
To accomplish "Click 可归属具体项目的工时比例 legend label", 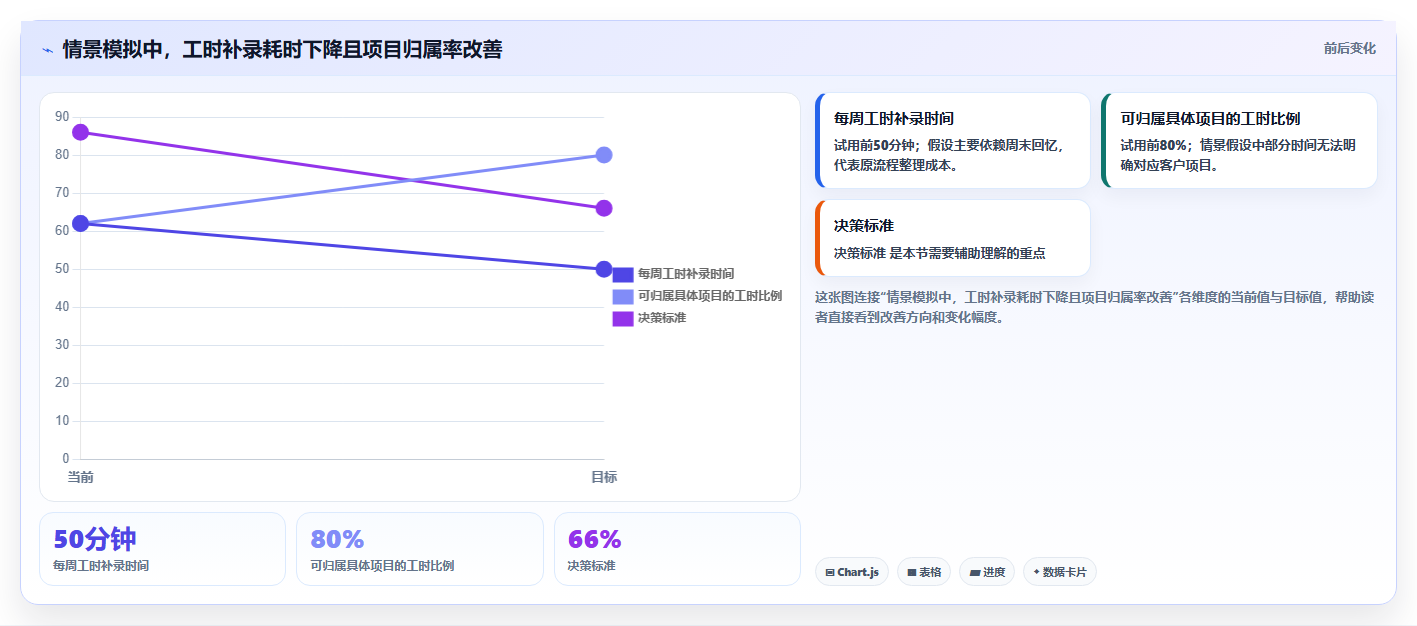I will pos(710,296).
